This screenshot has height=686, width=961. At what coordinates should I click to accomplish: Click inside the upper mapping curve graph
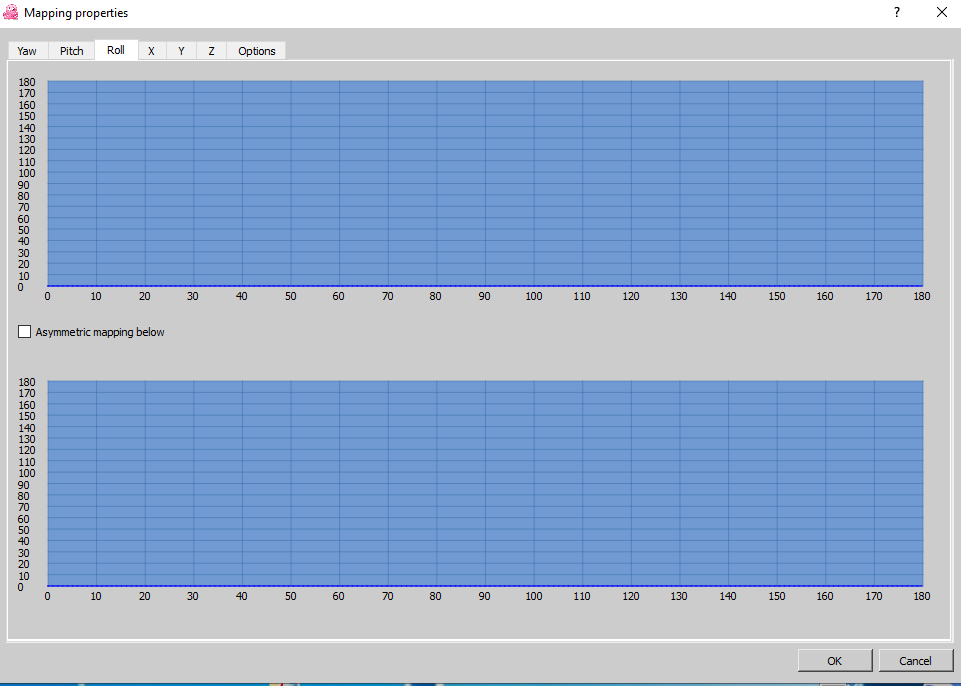tap(485, 183)
